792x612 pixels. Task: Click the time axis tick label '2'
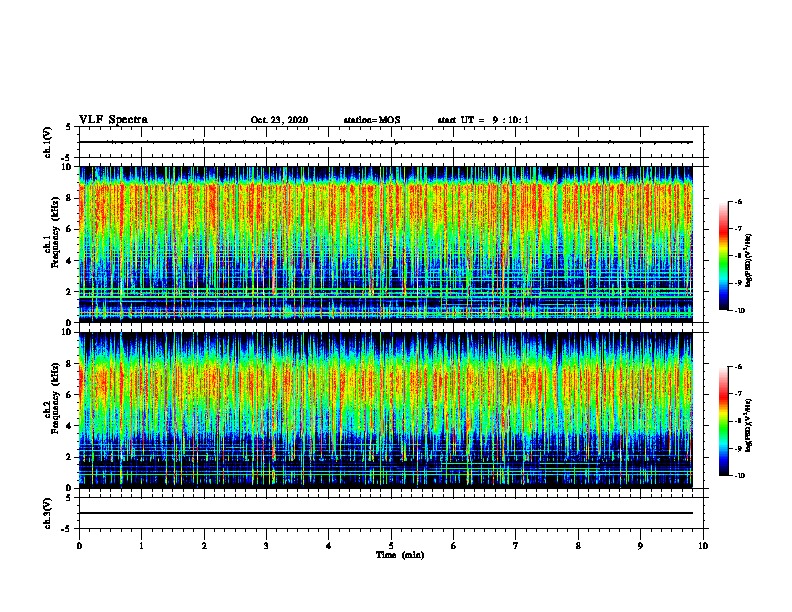click(204, 546)
